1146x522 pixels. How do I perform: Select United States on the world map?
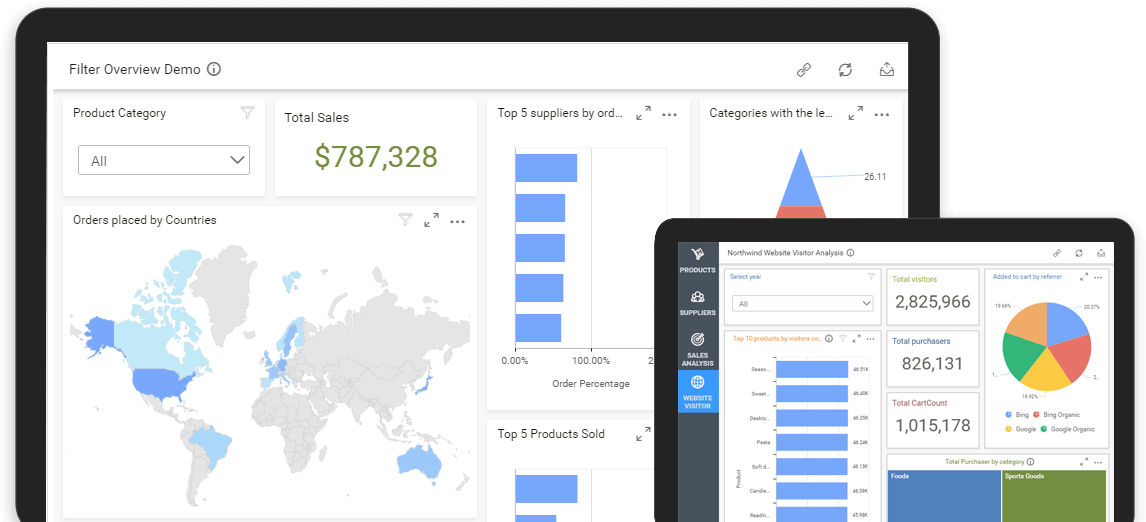click(x=162, y=382)
